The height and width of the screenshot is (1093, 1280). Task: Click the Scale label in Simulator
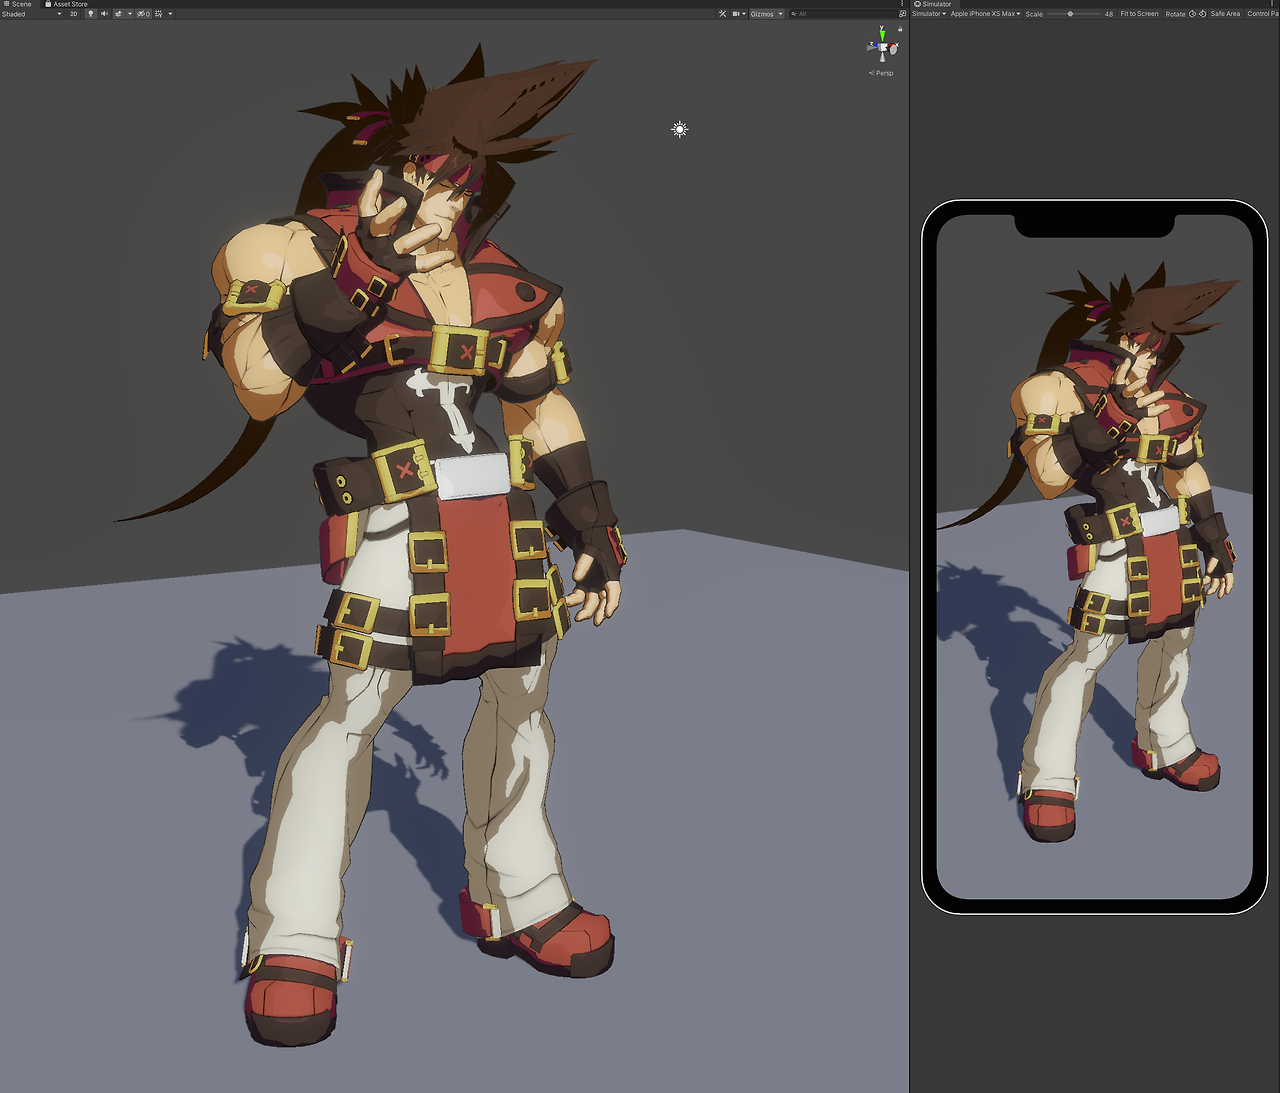[1034, 14]
